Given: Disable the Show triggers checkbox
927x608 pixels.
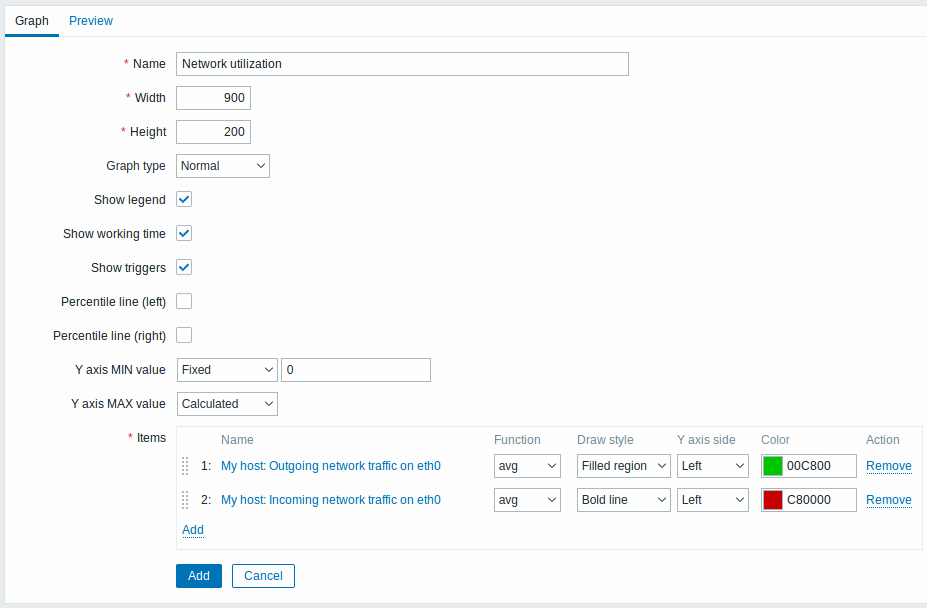Looking at the screenshot, I should coord(184,267).
